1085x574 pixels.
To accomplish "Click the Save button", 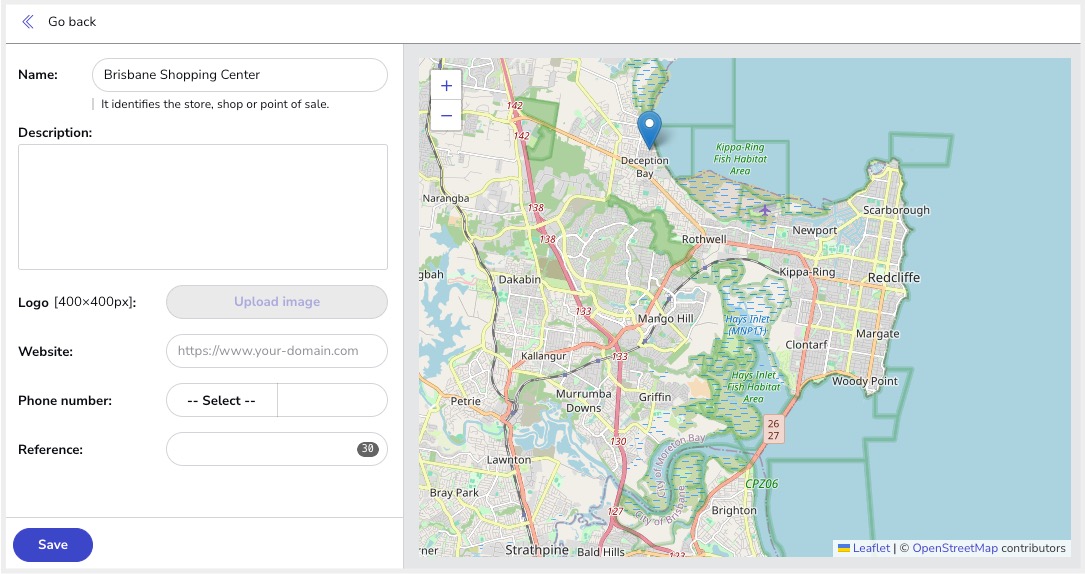I will tap(53, 545).
